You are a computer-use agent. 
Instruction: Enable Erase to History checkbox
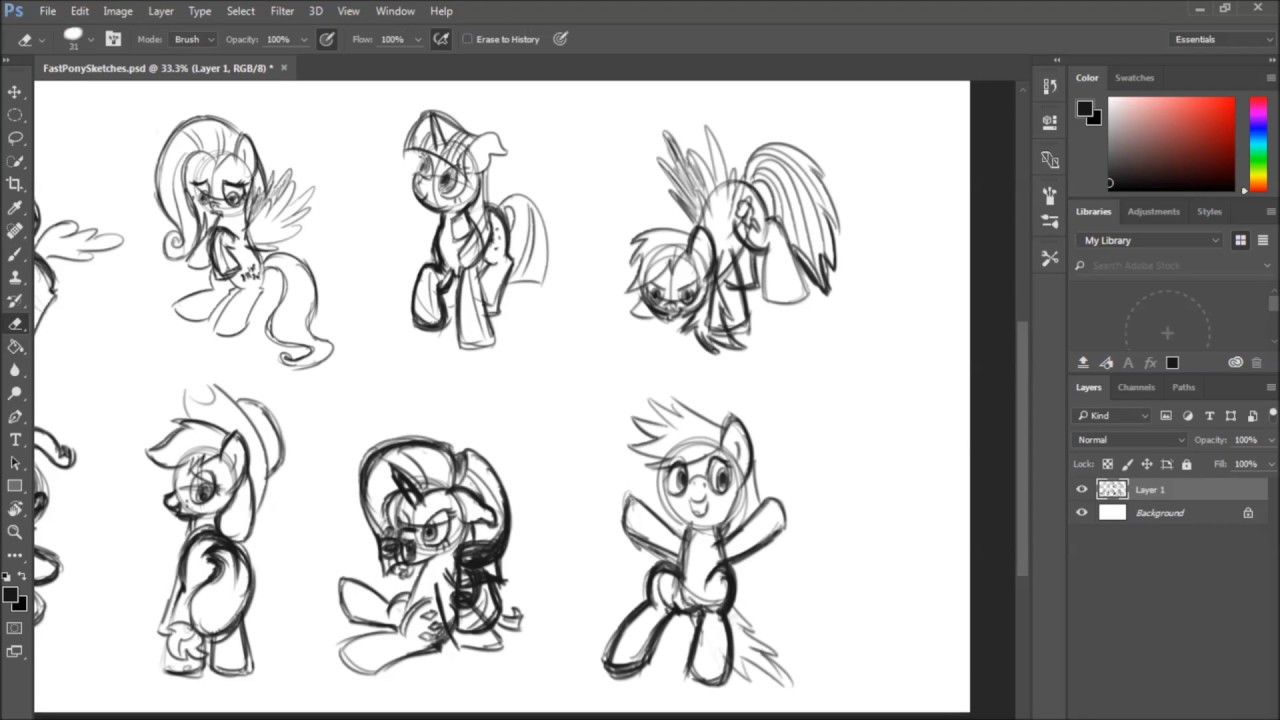[x=467, y=39]
